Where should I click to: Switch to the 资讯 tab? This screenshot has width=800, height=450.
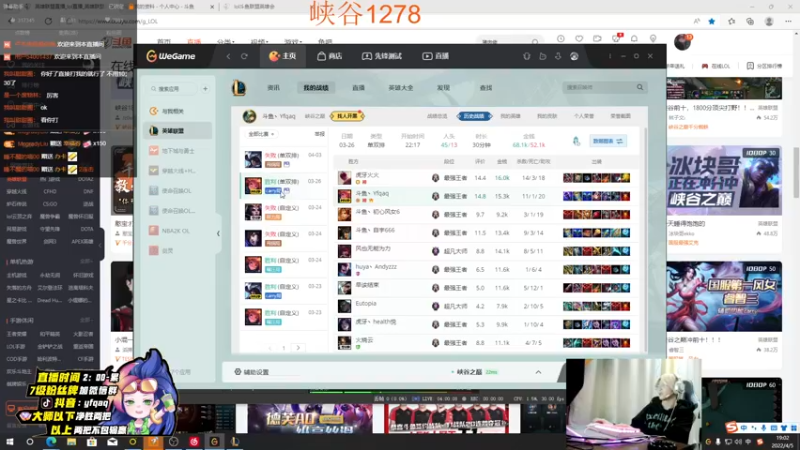pos(273,88)
